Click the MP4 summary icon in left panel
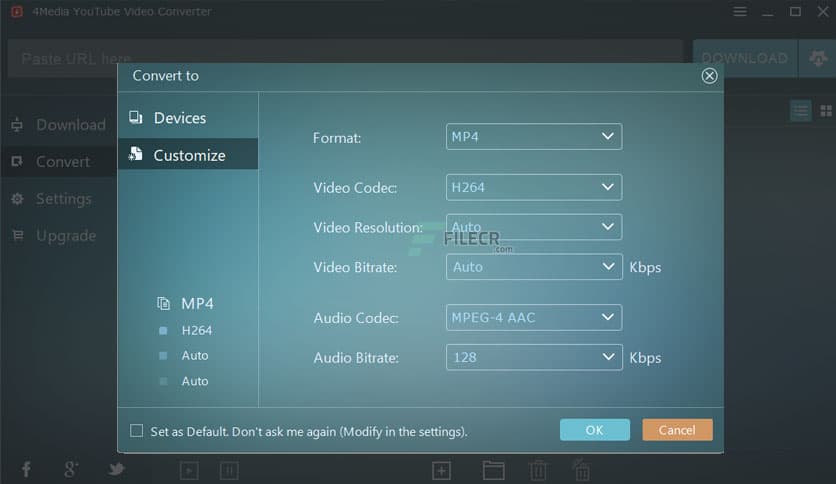Viewport: 836px width, 484px height. 163,303
